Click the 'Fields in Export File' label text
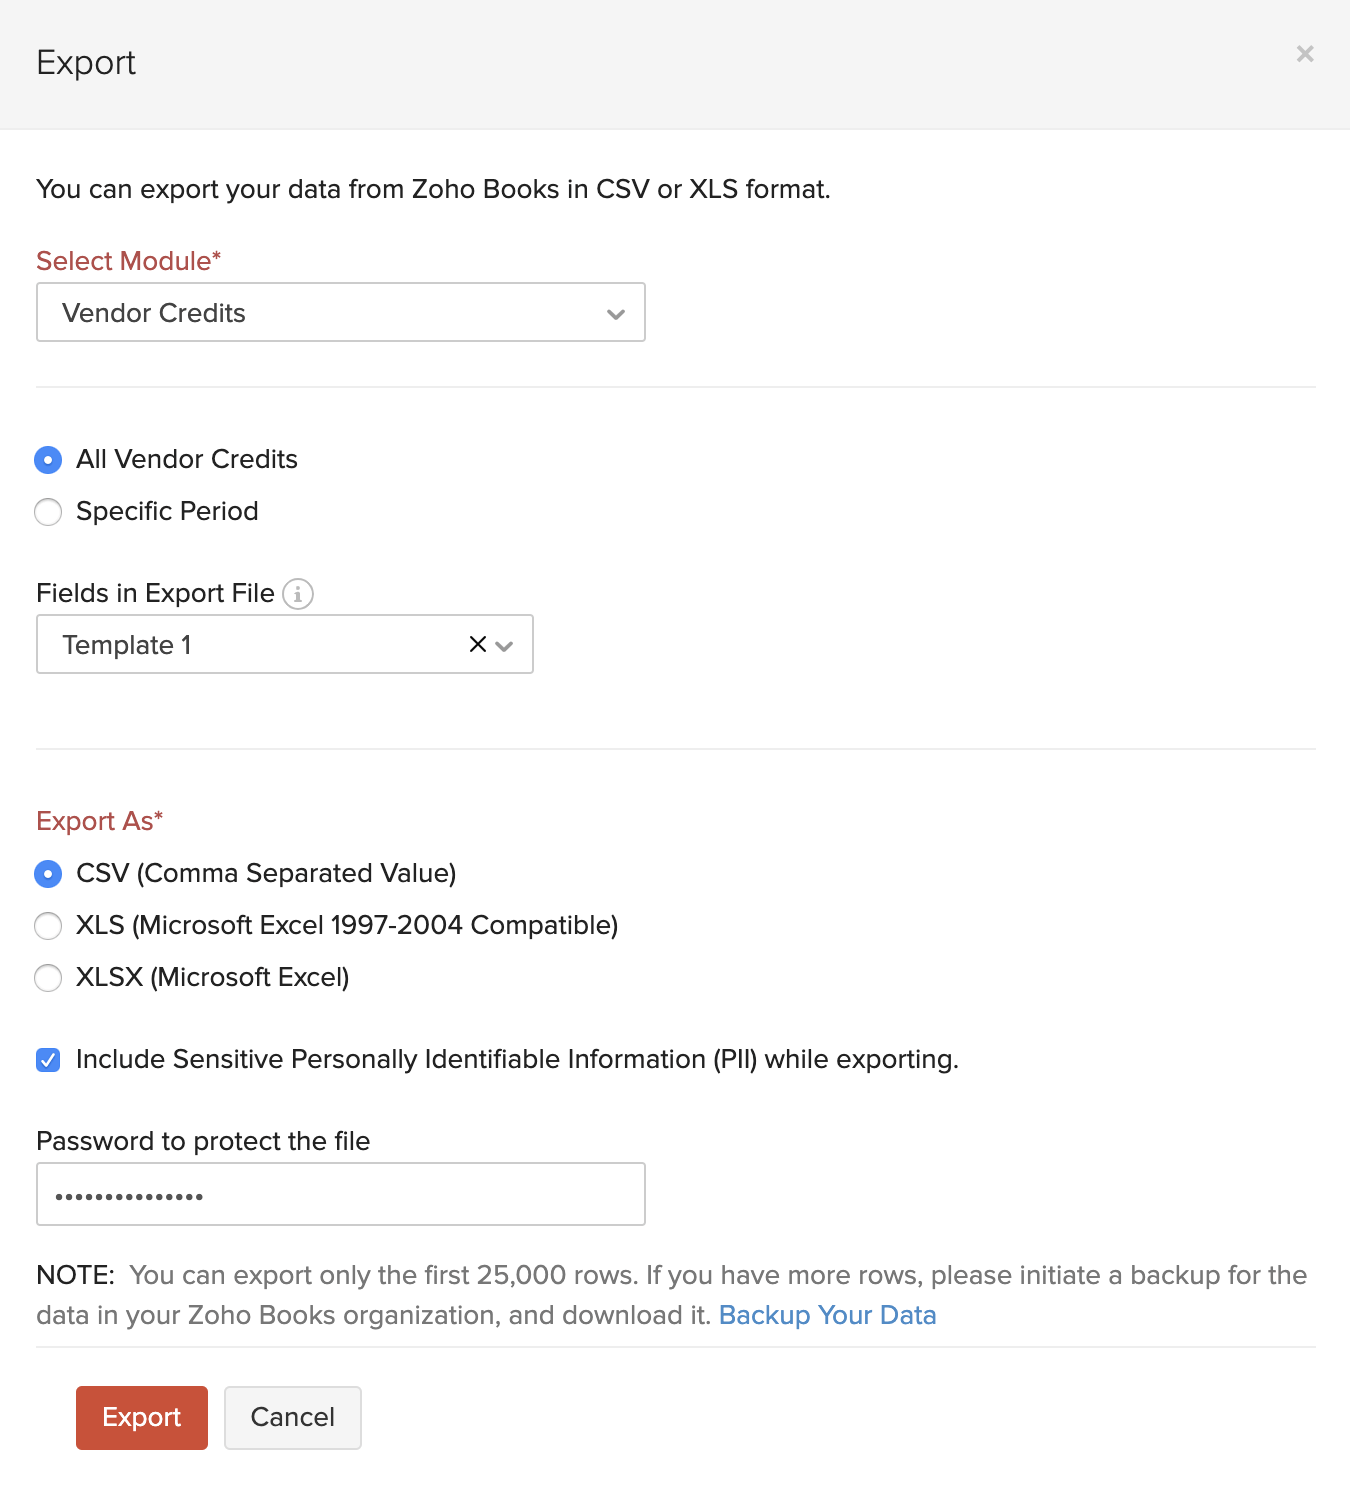Image resolution: width=1350 pixels, height=1492 pixels. pyautogui.click(x=155, y=593)
